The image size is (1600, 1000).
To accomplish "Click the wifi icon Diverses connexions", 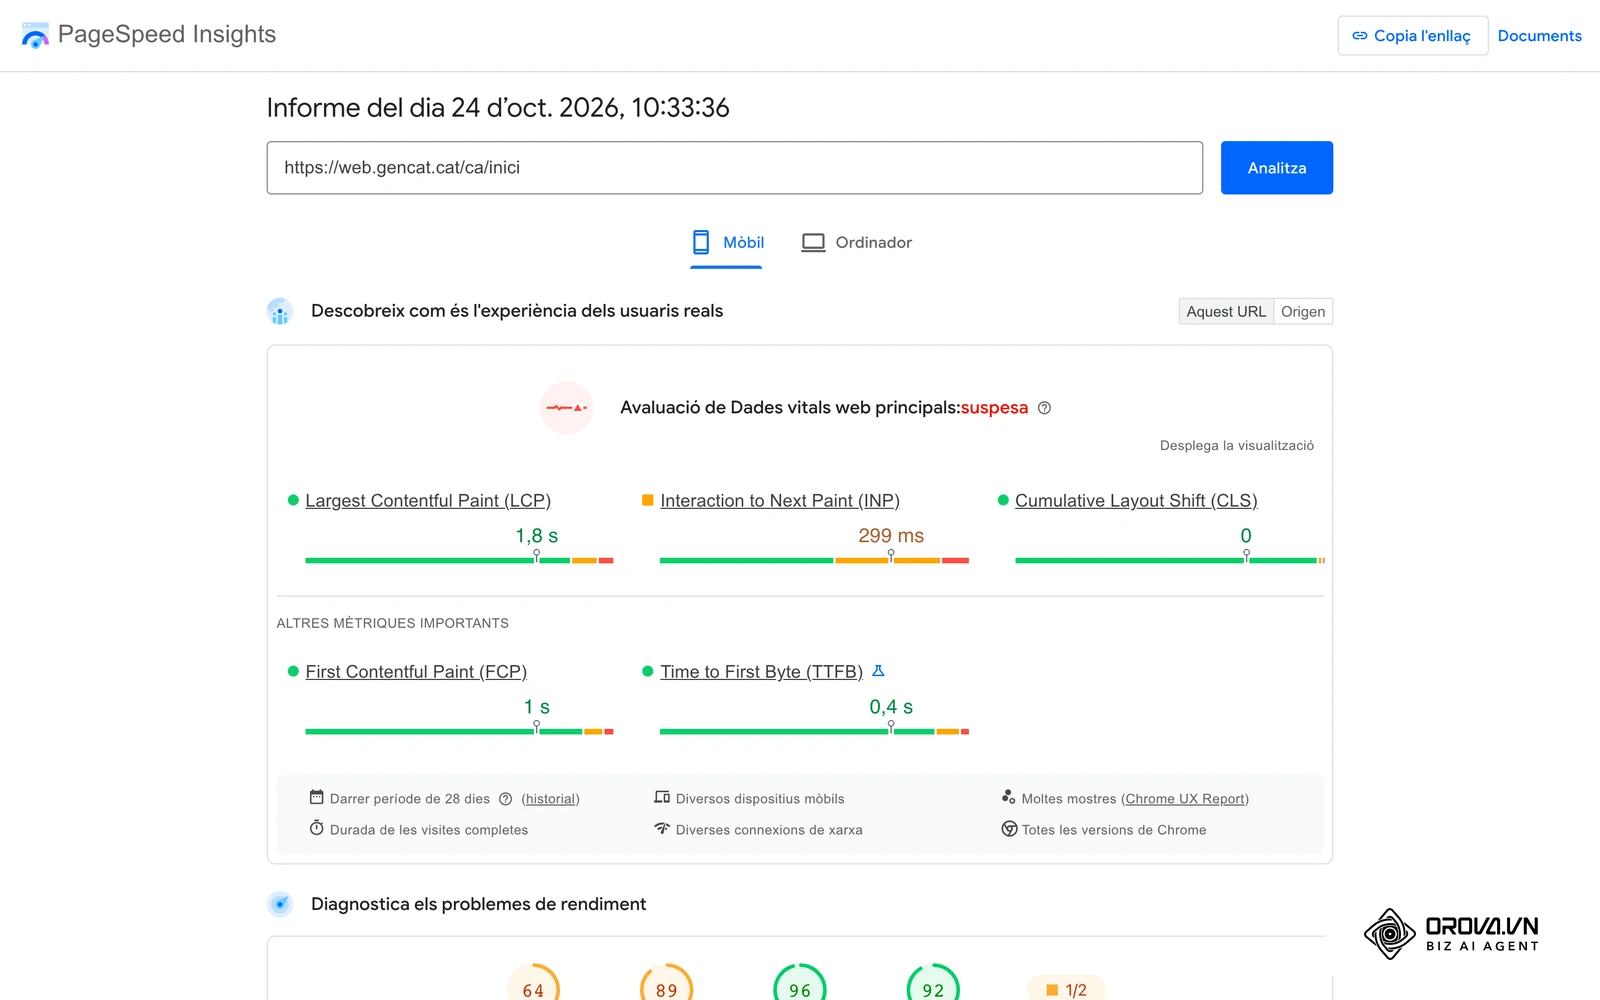I will (x=662, y=828).
